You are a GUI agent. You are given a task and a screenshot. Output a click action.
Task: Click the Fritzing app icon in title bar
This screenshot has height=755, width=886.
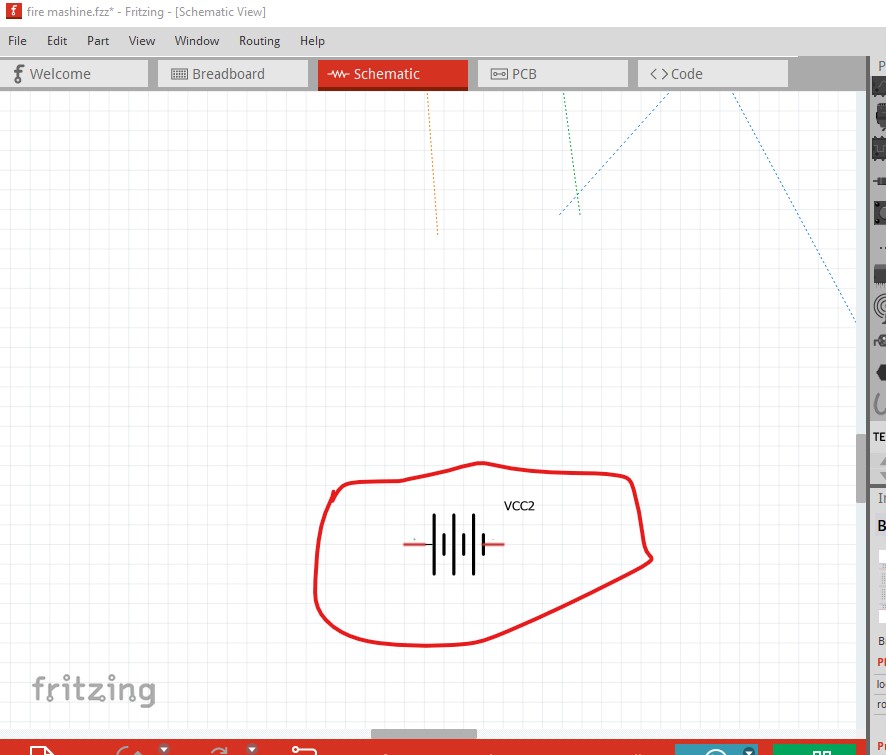coord(13,12)
